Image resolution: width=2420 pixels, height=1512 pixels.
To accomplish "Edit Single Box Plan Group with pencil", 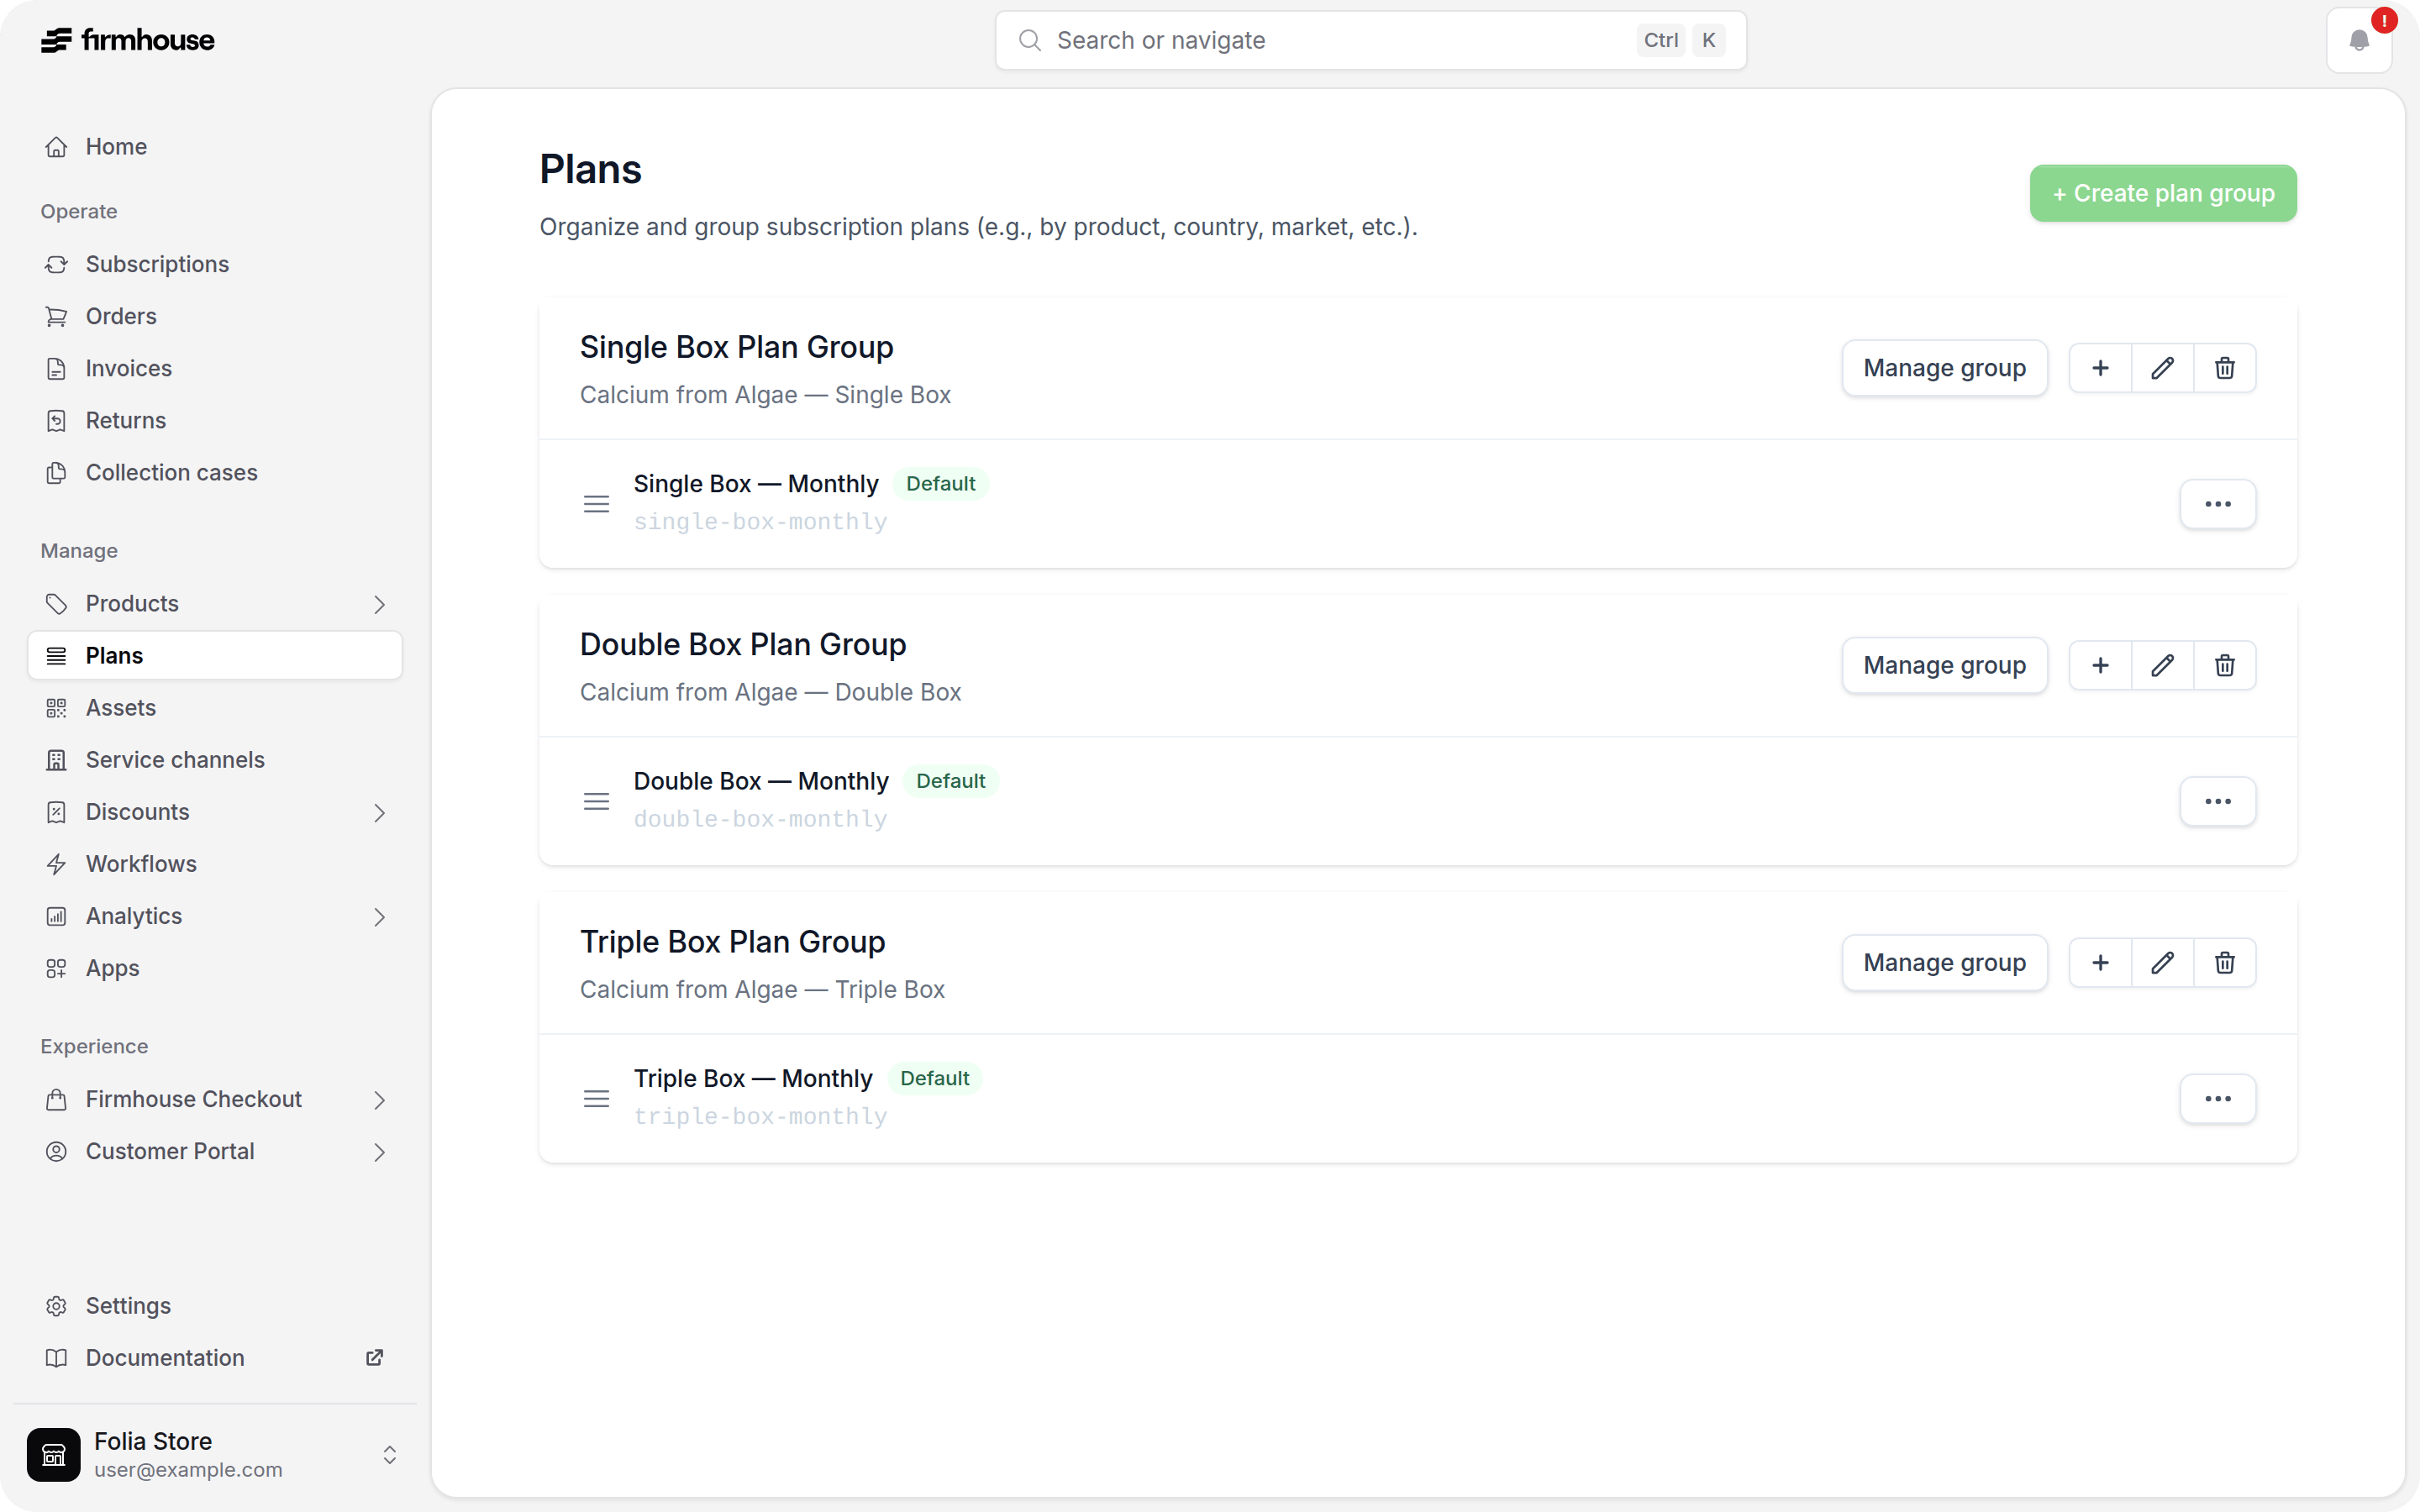I will pyautogui.click(x=2162, y=368).
